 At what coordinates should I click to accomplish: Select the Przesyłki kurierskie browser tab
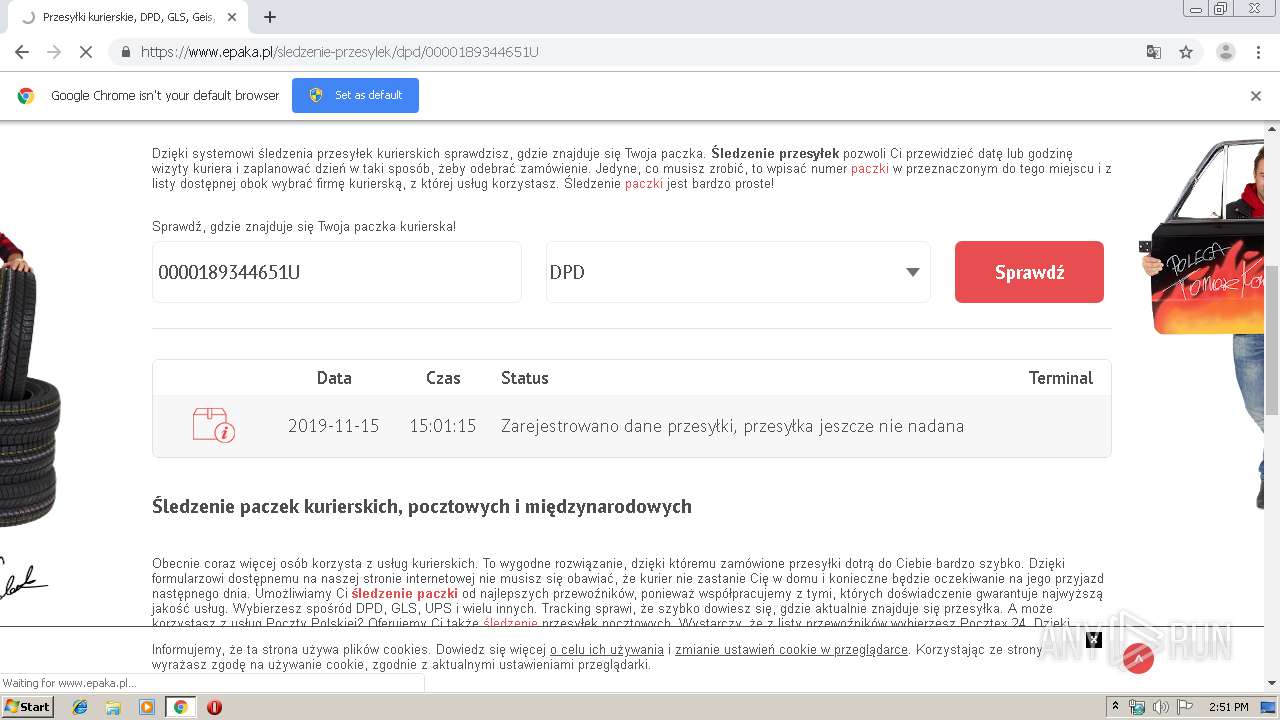[130, 17]
